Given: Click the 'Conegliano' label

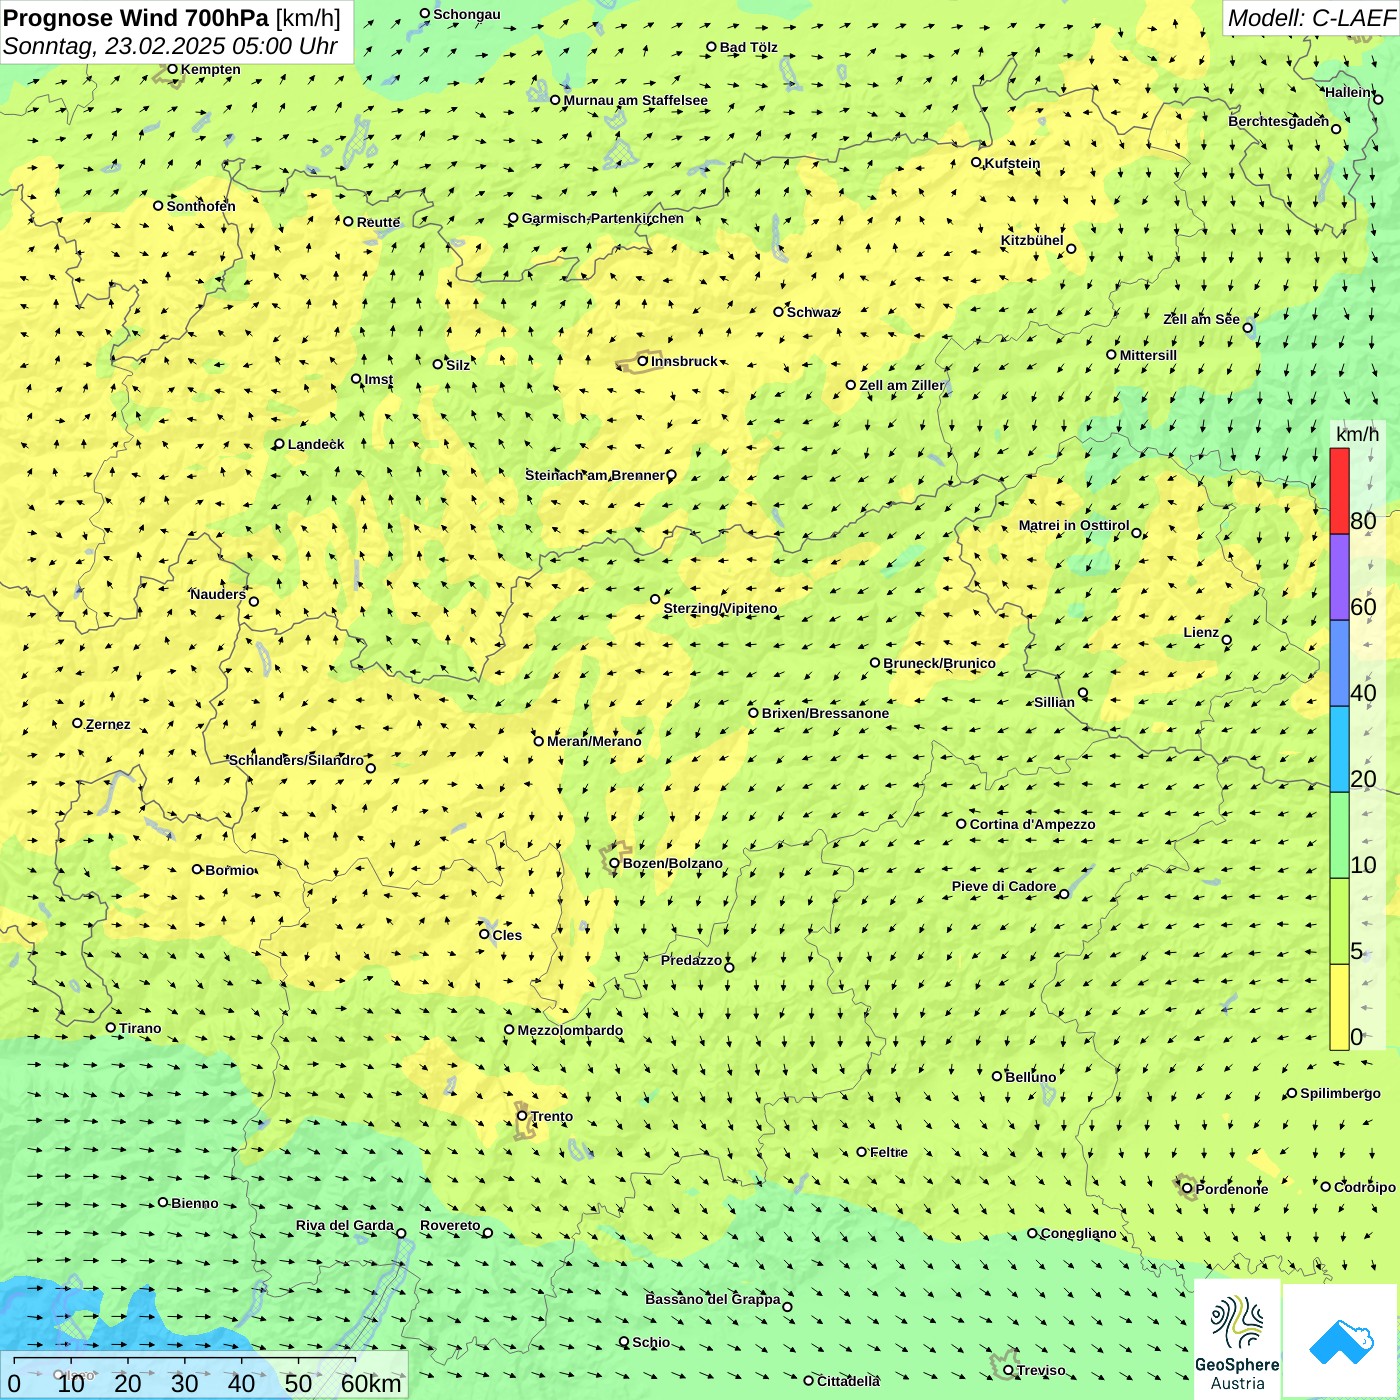Looking at the screenshot, I should click(1078, 1233).
